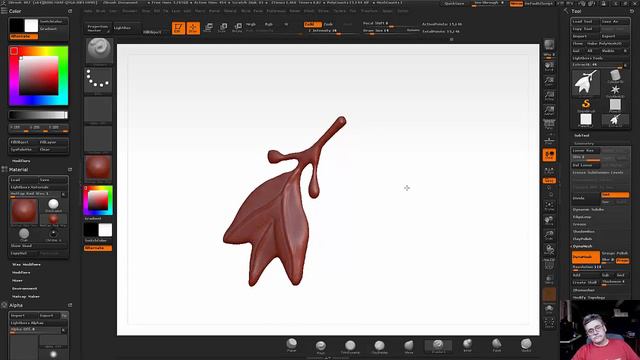Screen dimensions: 640x360
Task: Open the Render menu in menu bar
Action: coord(295,11)
